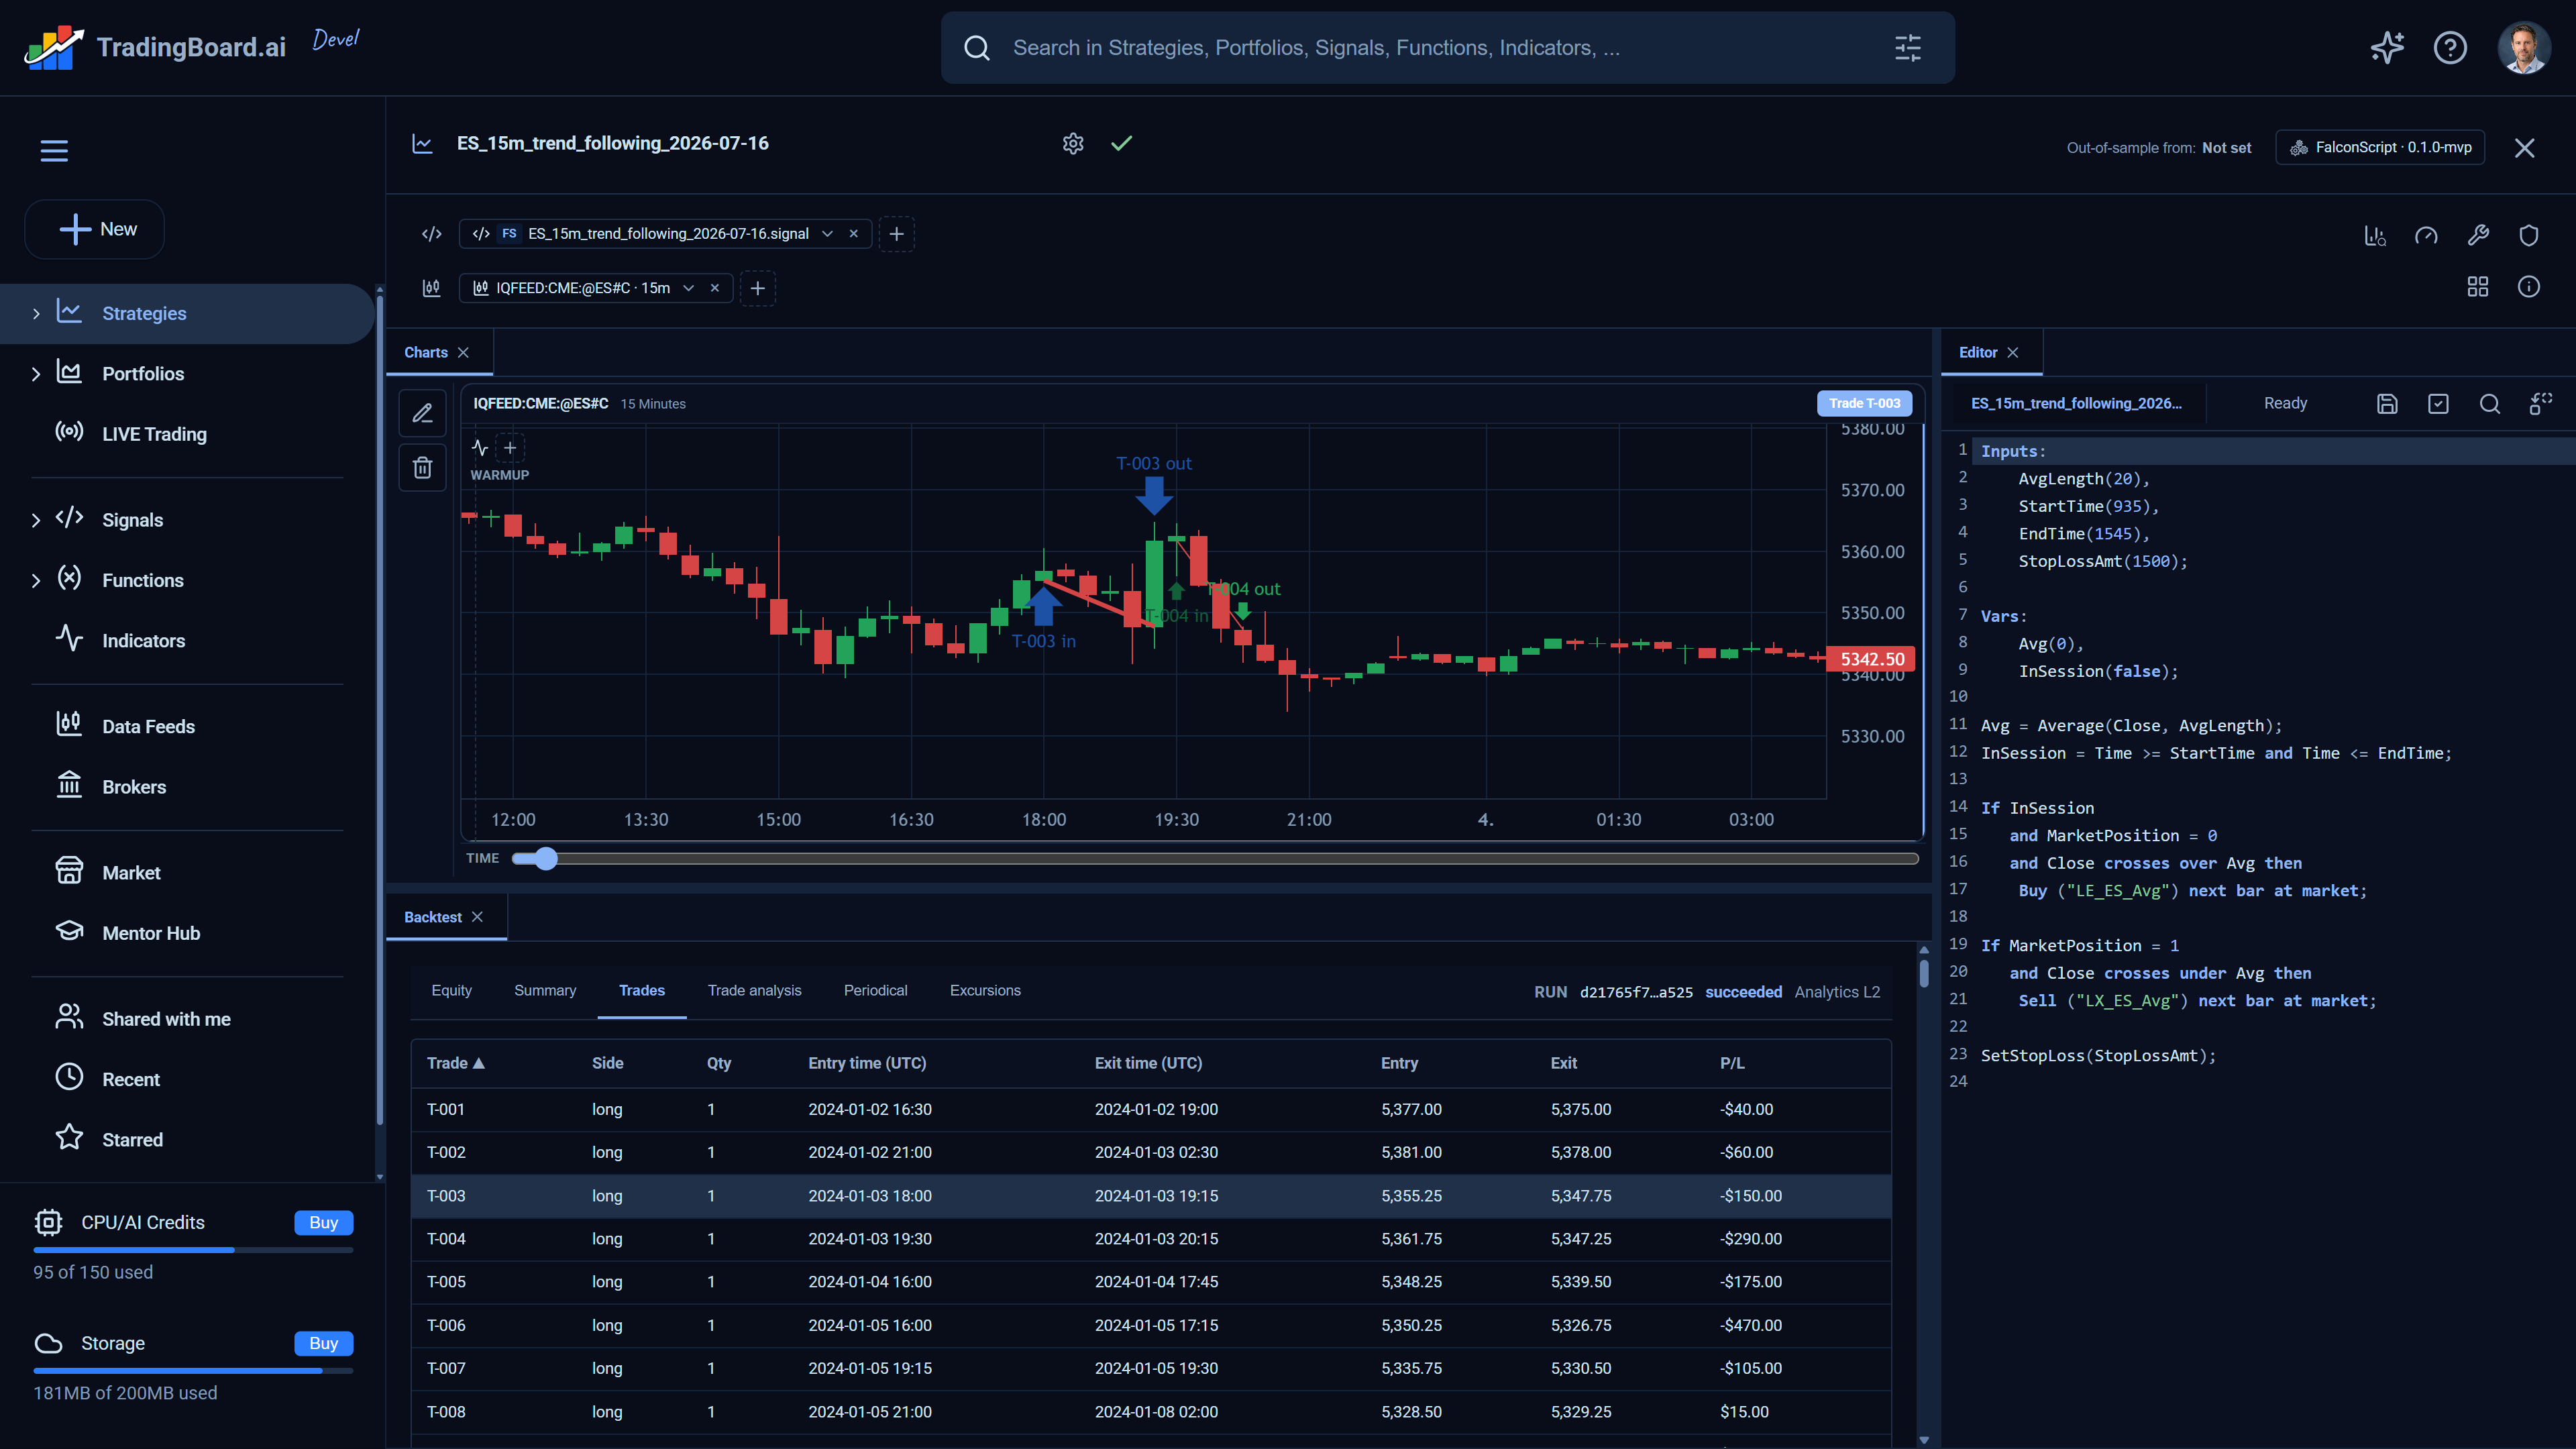
Task: Open the hamburger menu in sidebar
Action: [x=54, y=150]
